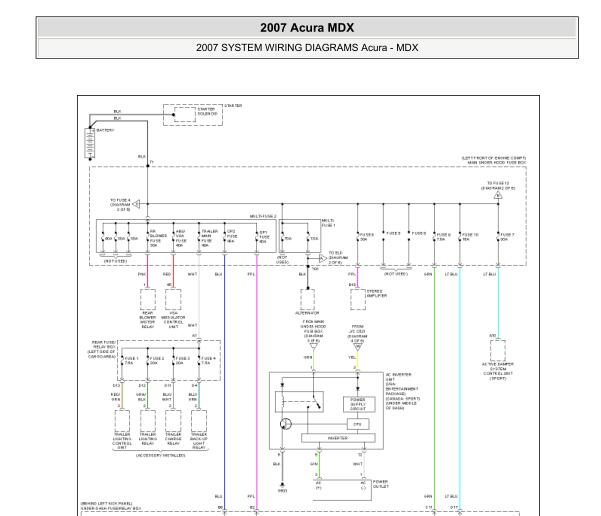Click the 'CPU' block in inverter unit
The image size is (601, 516).
tap(358, 424)
